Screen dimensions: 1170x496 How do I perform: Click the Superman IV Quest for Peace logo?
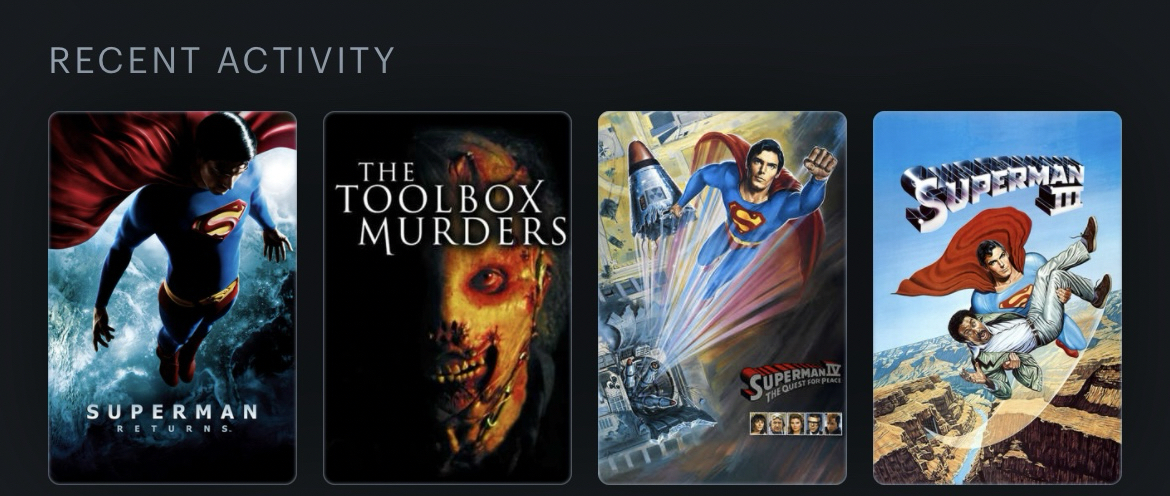(792, 381)
